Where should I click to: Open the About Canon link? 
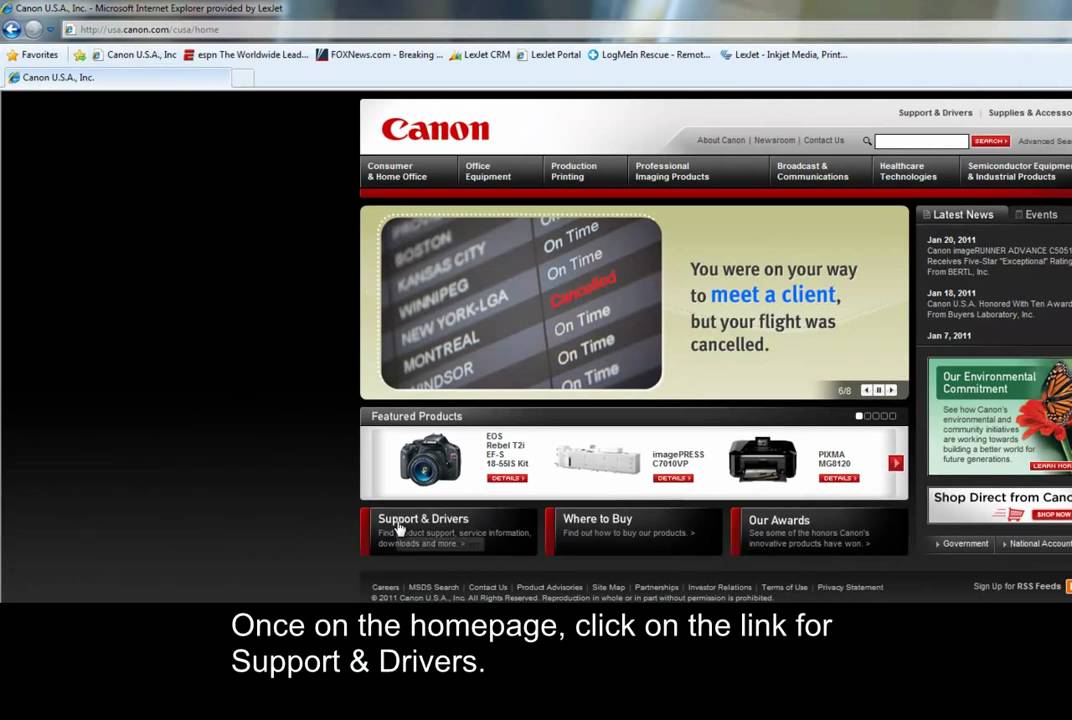(721, 140)
